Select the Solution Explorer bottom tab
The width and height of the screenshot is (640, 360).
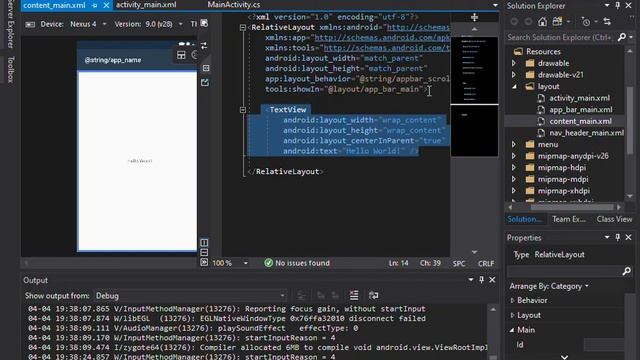pyautogui.click(x=524, y=219)
